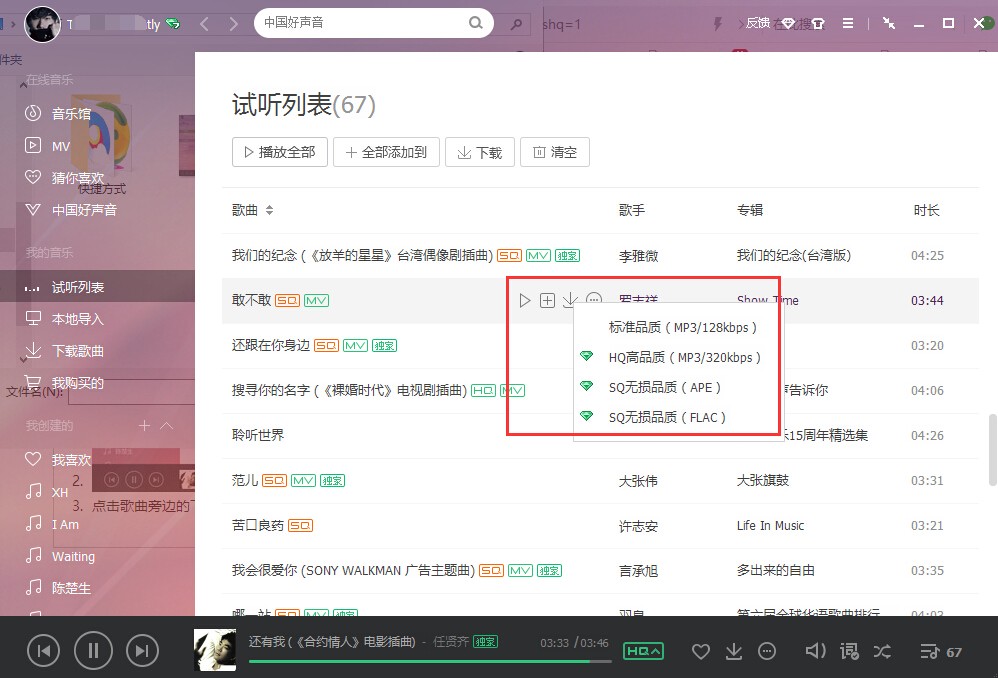Open lyrics display from the player bar
Image resolution: width=998 pixels, height=678 pixels.
848,651
